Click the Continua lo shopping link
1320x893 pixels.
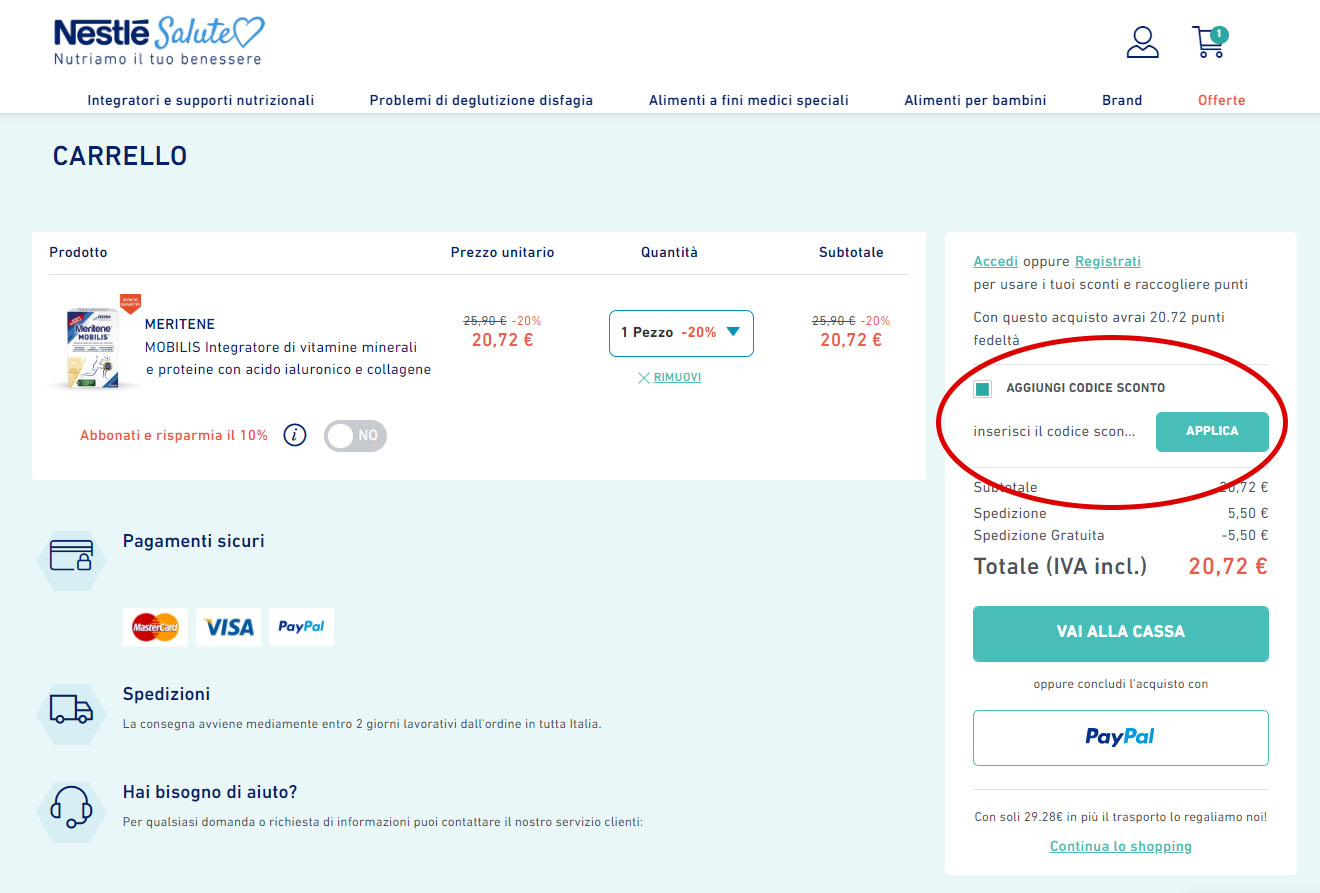pos(1120,846)
